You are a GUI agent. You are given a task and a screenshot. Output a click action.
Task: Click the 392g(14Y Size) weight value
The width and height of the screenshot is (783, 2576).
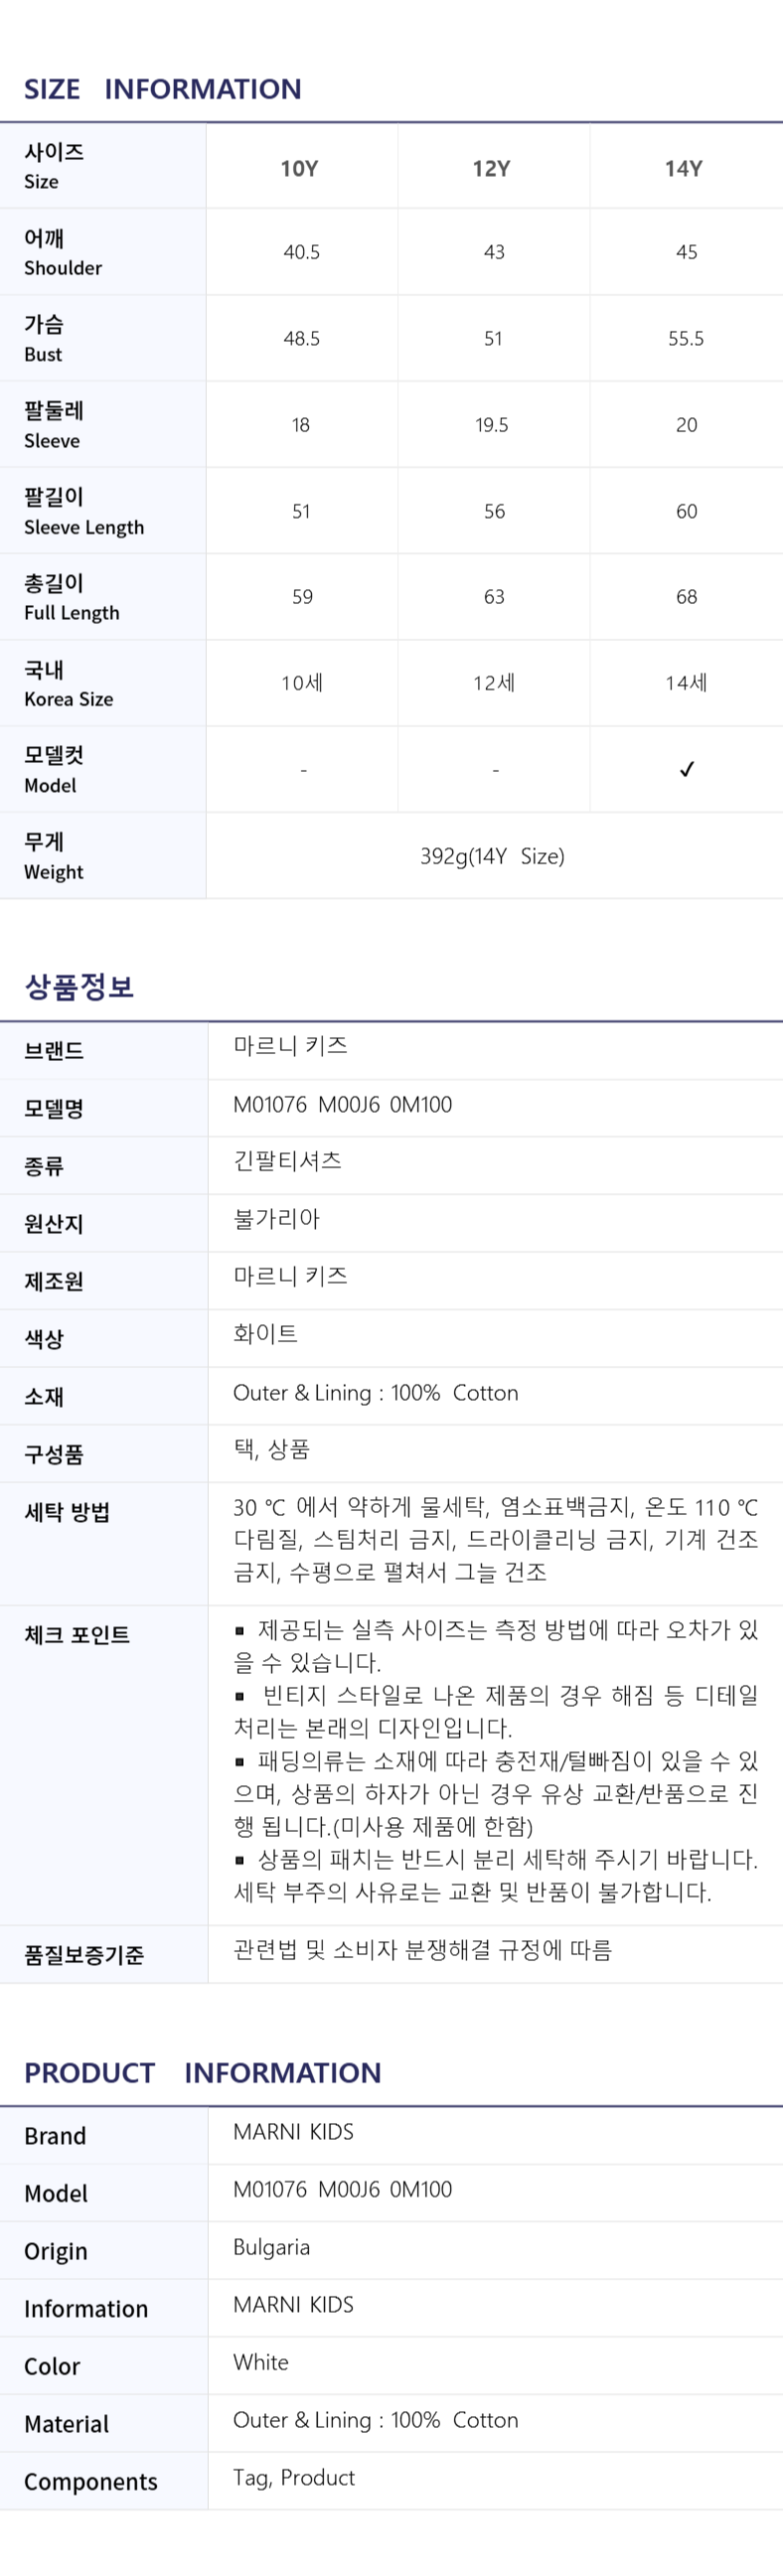click(x=492, y=856)
